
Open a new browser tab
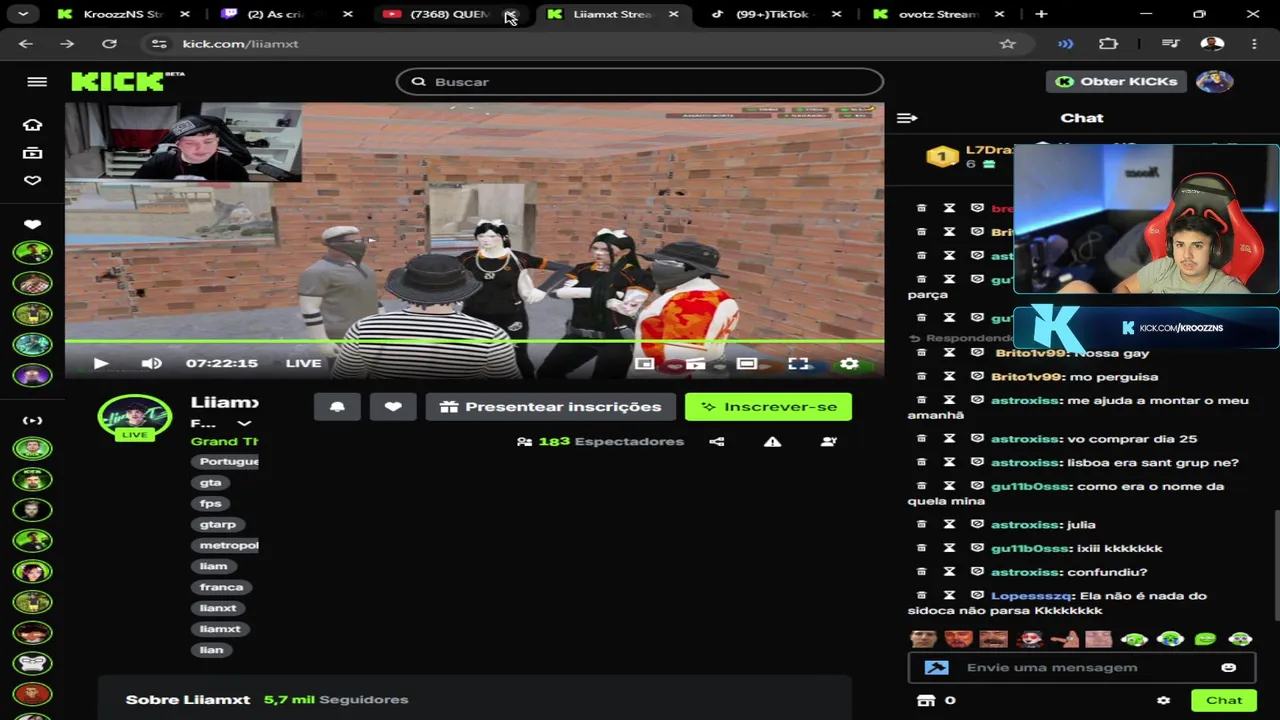point(1041,14)
